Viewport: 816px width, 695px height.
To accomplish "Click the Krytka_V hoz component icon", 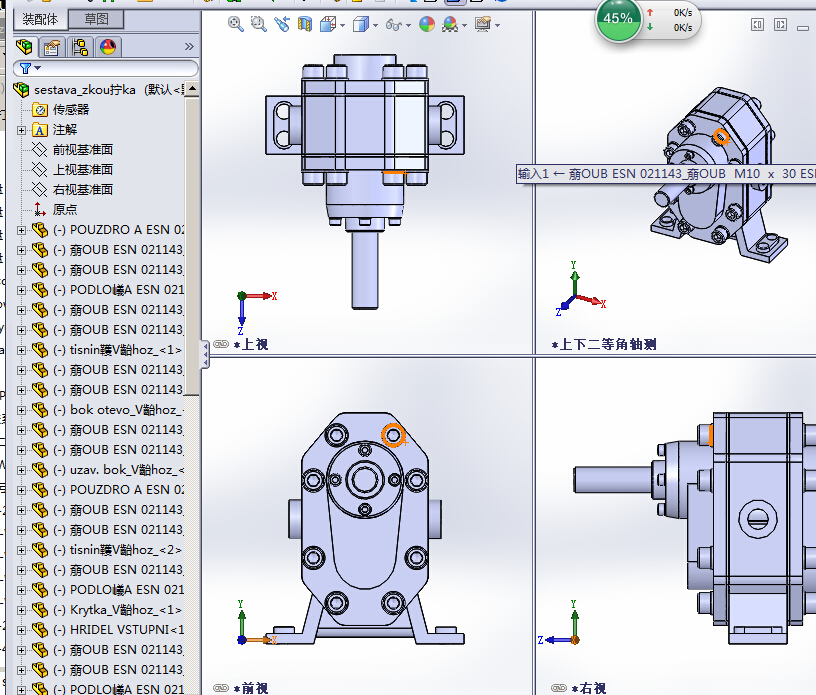I will pyautogui.click(x=40, y=610).
